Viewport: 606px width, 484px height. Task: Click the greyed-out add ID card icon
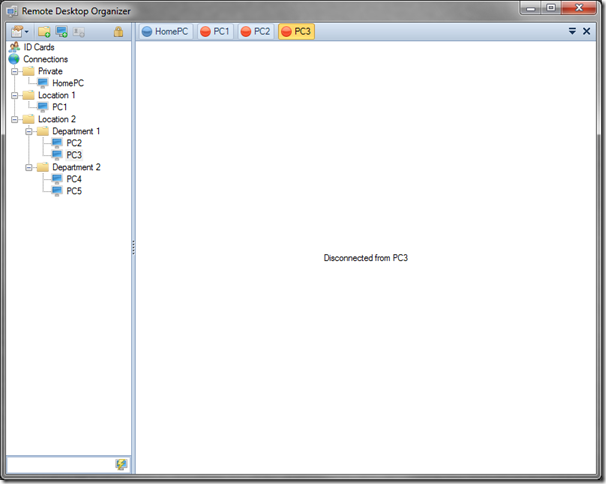(79, 32)
